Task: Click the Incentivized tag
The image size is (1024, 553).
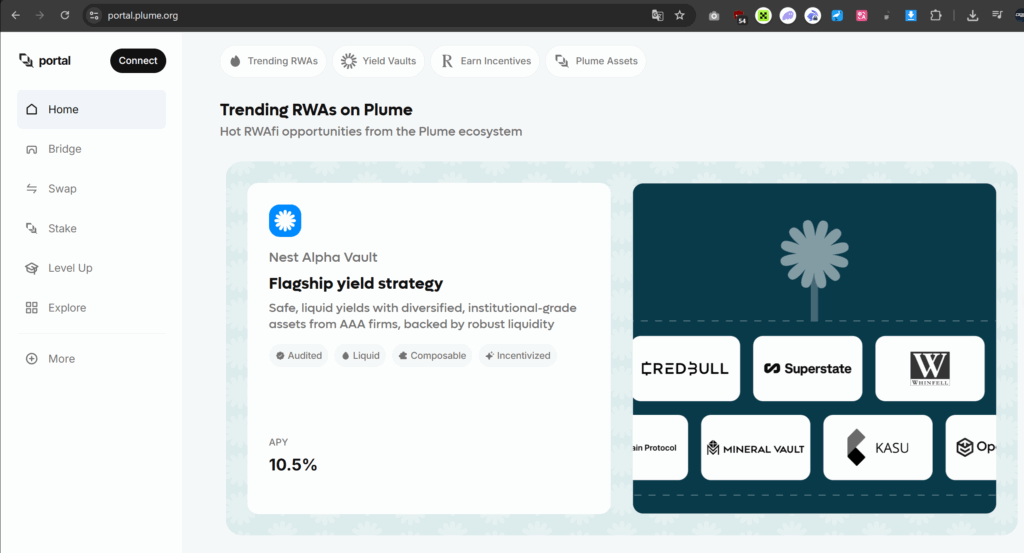Action: 518,356
